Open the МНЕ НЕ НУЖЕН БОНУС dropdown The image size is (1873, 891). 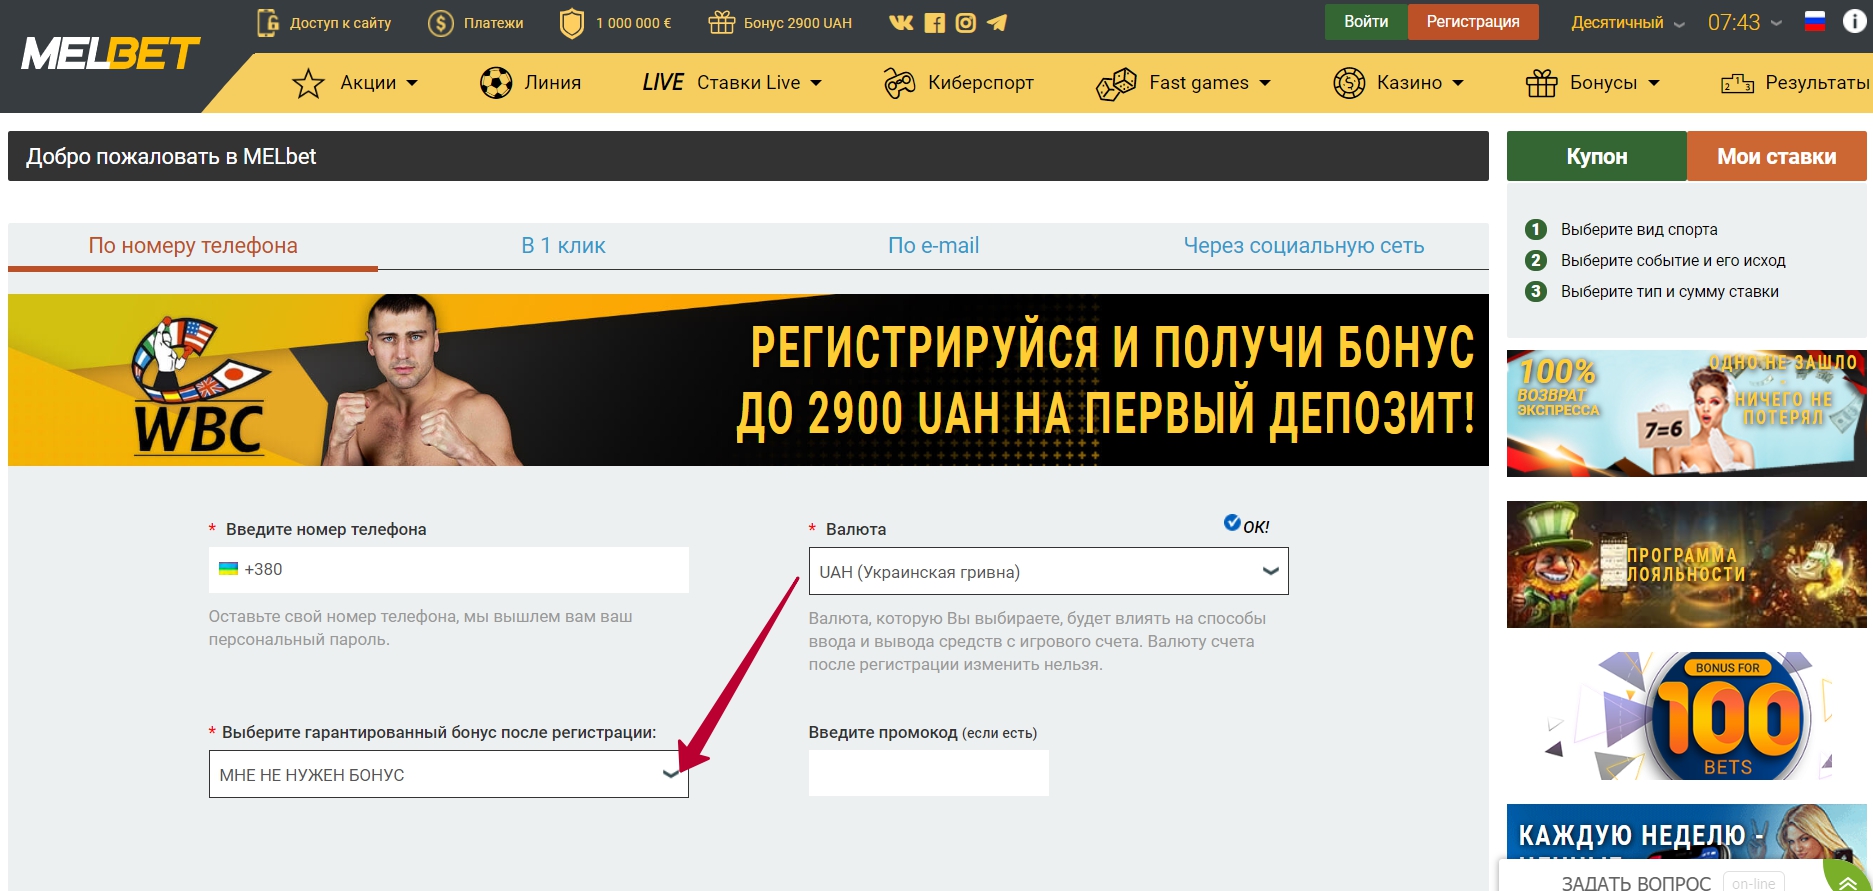click(x=448, y=774)
